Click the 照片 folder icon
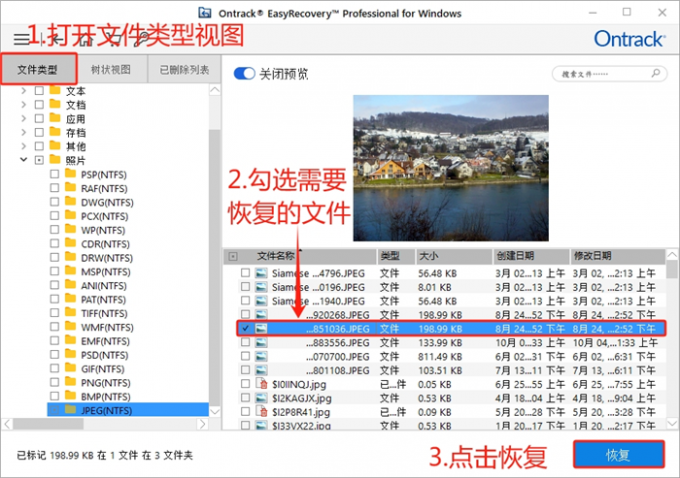The height and width of the screenshot is (478, 680). click(55, 160)
